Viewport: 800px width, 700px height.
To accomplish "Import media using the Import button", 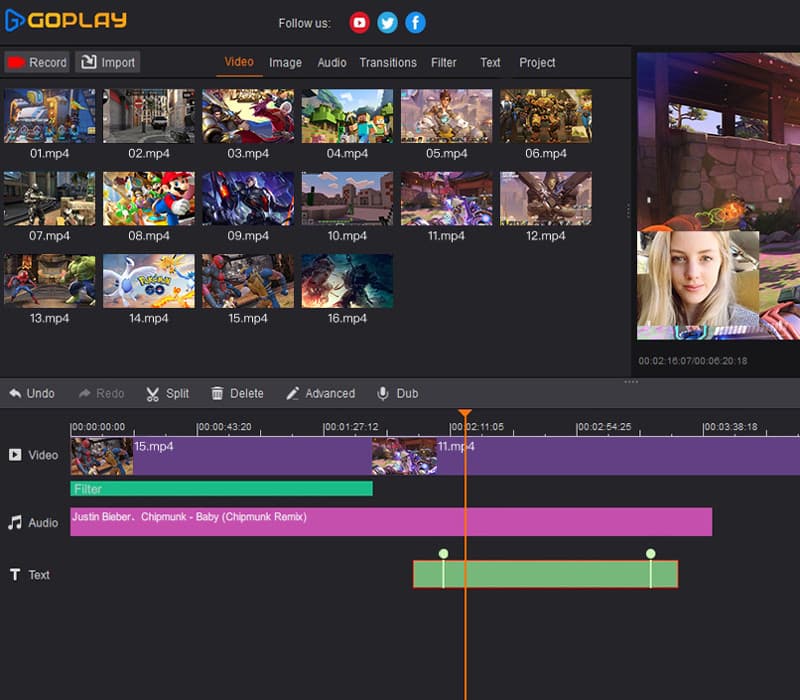I will point(107,61).
